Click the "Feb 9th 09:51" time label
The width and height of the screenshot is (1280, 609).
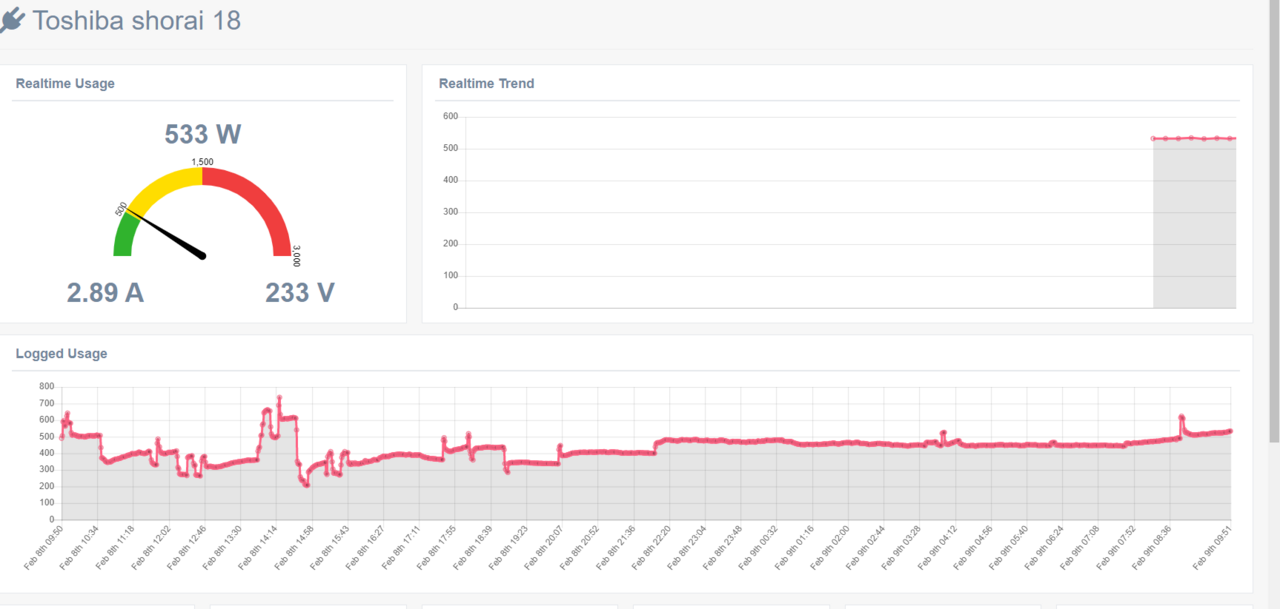1212,548
